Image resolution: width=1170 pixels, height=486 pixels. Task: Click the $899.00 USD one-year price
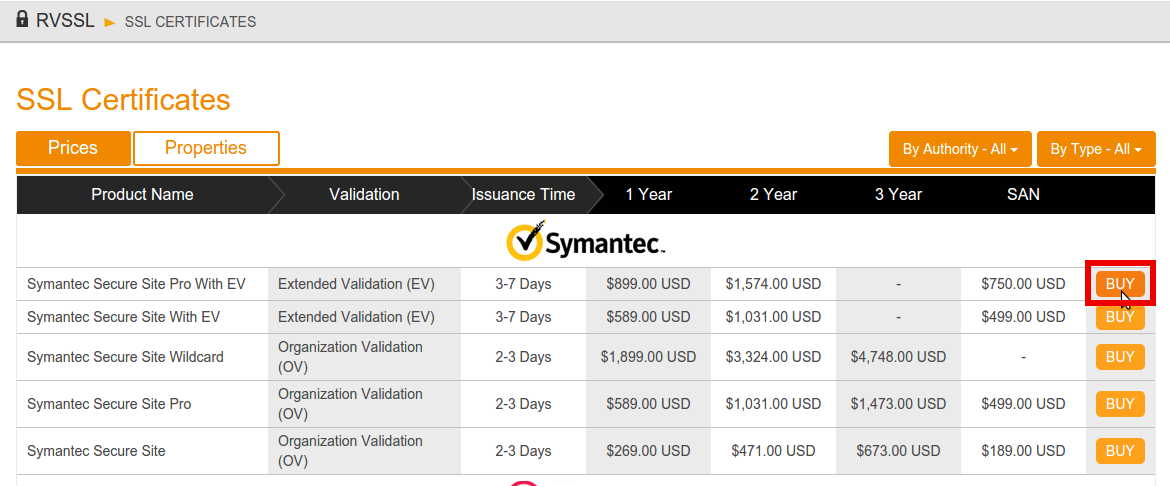point(648,284)
